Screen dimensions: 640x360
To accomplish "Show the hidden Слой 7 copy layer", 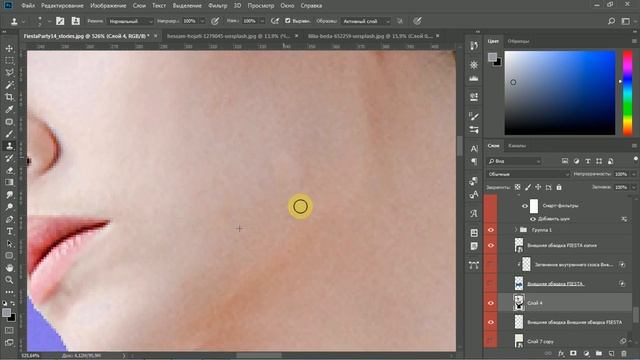I will click(x=491, y=340).
